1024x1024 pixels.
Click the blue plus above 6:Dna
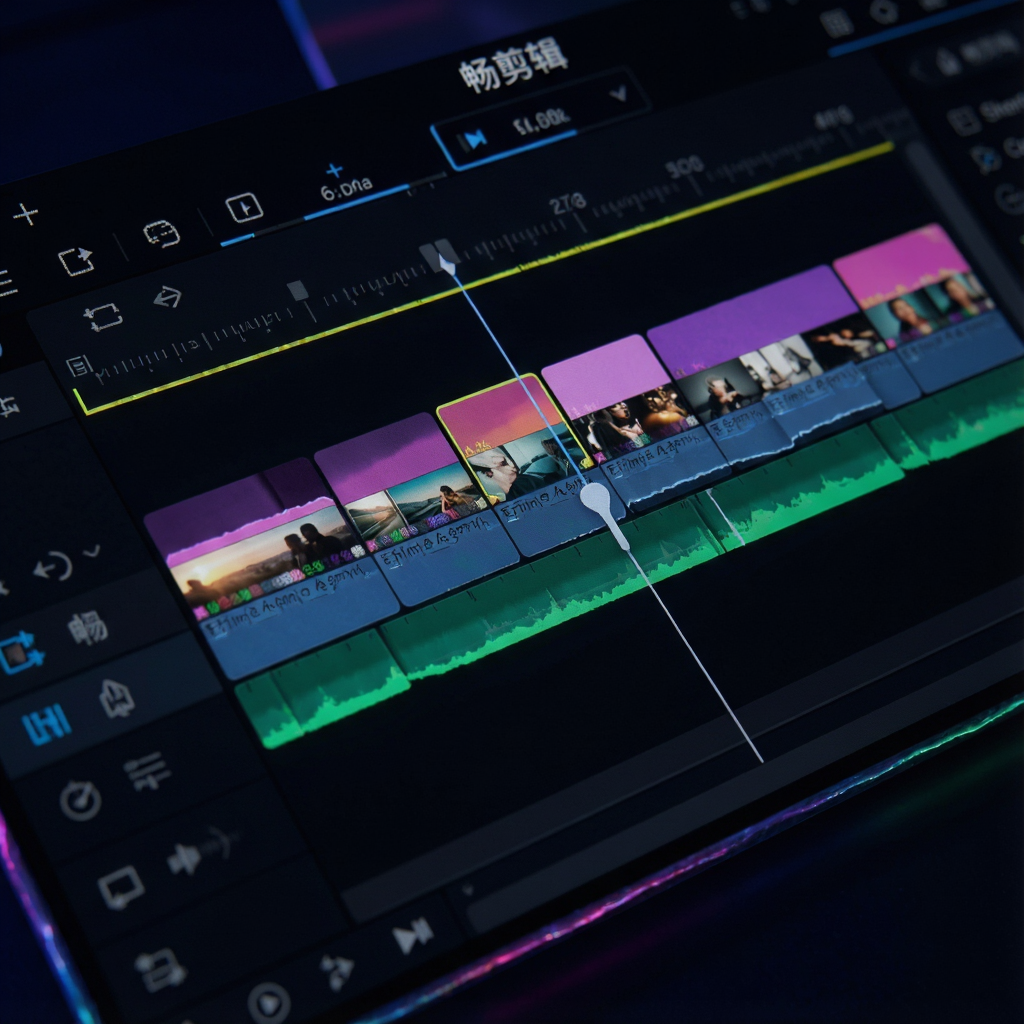[x=334, y=170]
